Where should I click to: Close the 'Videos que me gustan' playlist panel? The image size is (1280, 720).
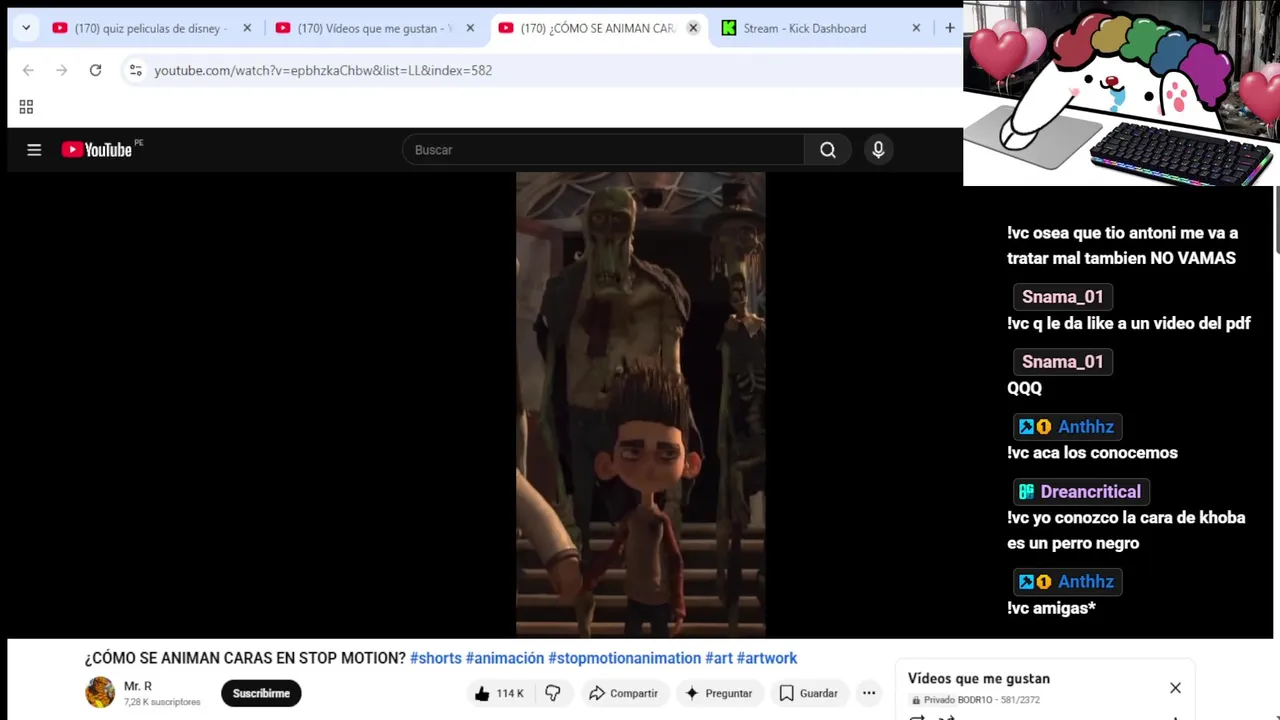[x=1175, y=688]
